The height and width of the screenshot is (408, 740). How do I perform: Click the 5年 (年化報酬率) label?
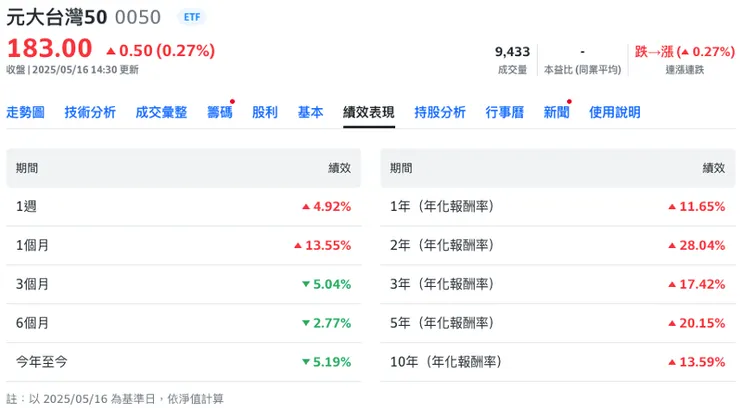tap(442, 323)
